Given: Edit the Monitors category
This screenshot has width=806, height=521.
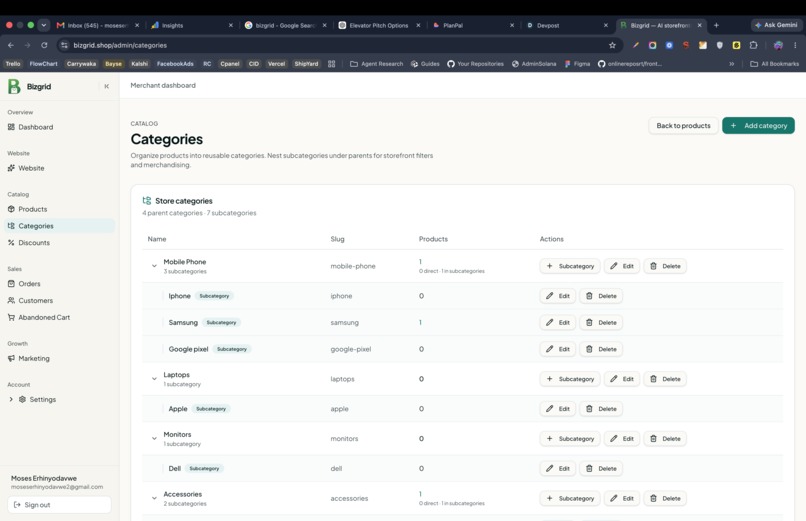Looking at the screenshot, I should point(621,439).
